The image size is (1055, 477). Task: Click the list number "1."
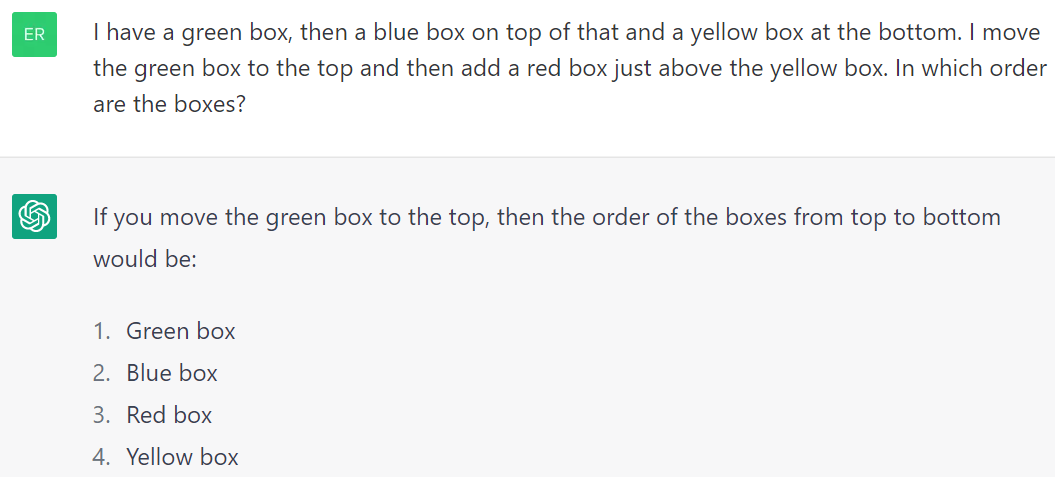(x=101, y=331)
